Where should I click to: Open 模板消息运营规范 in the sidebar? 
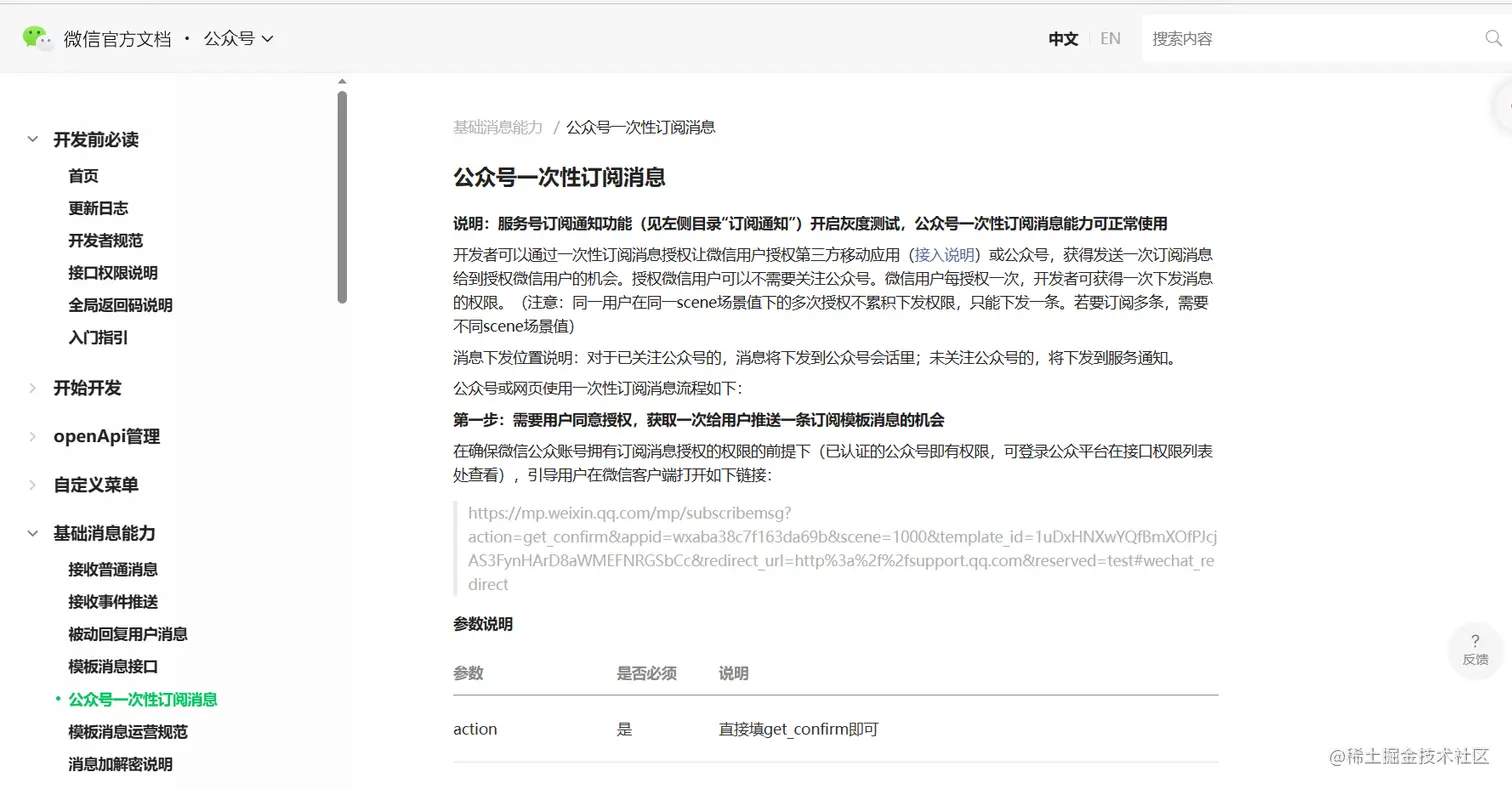click(x=128, y=732)
